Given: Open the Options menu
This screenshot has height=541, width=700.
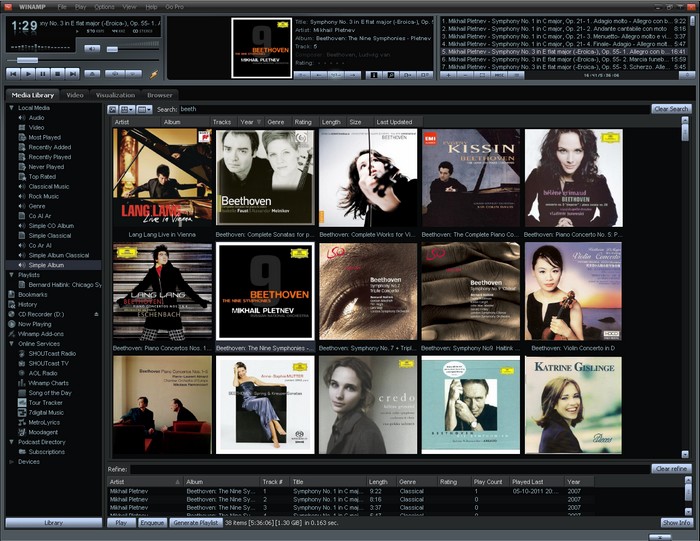Looking at the screenshot, I should 104,7.
